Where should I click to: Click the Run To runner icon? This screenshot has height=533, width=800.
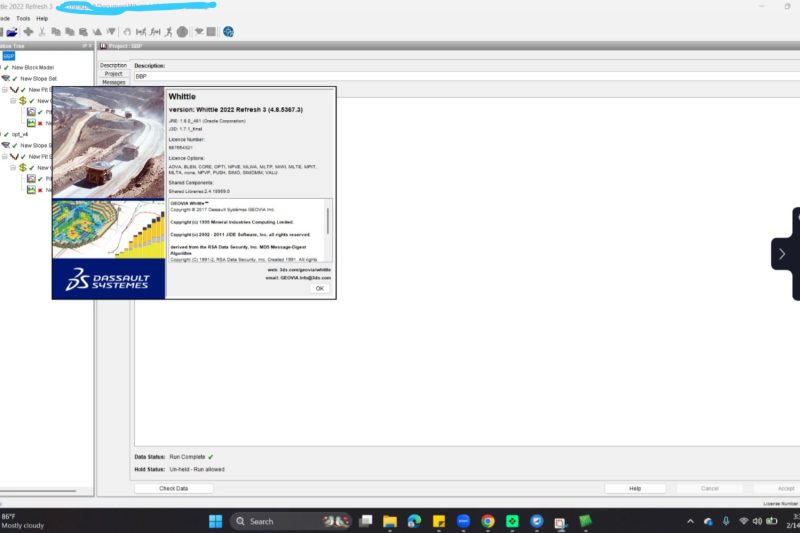tap(141, 32)
